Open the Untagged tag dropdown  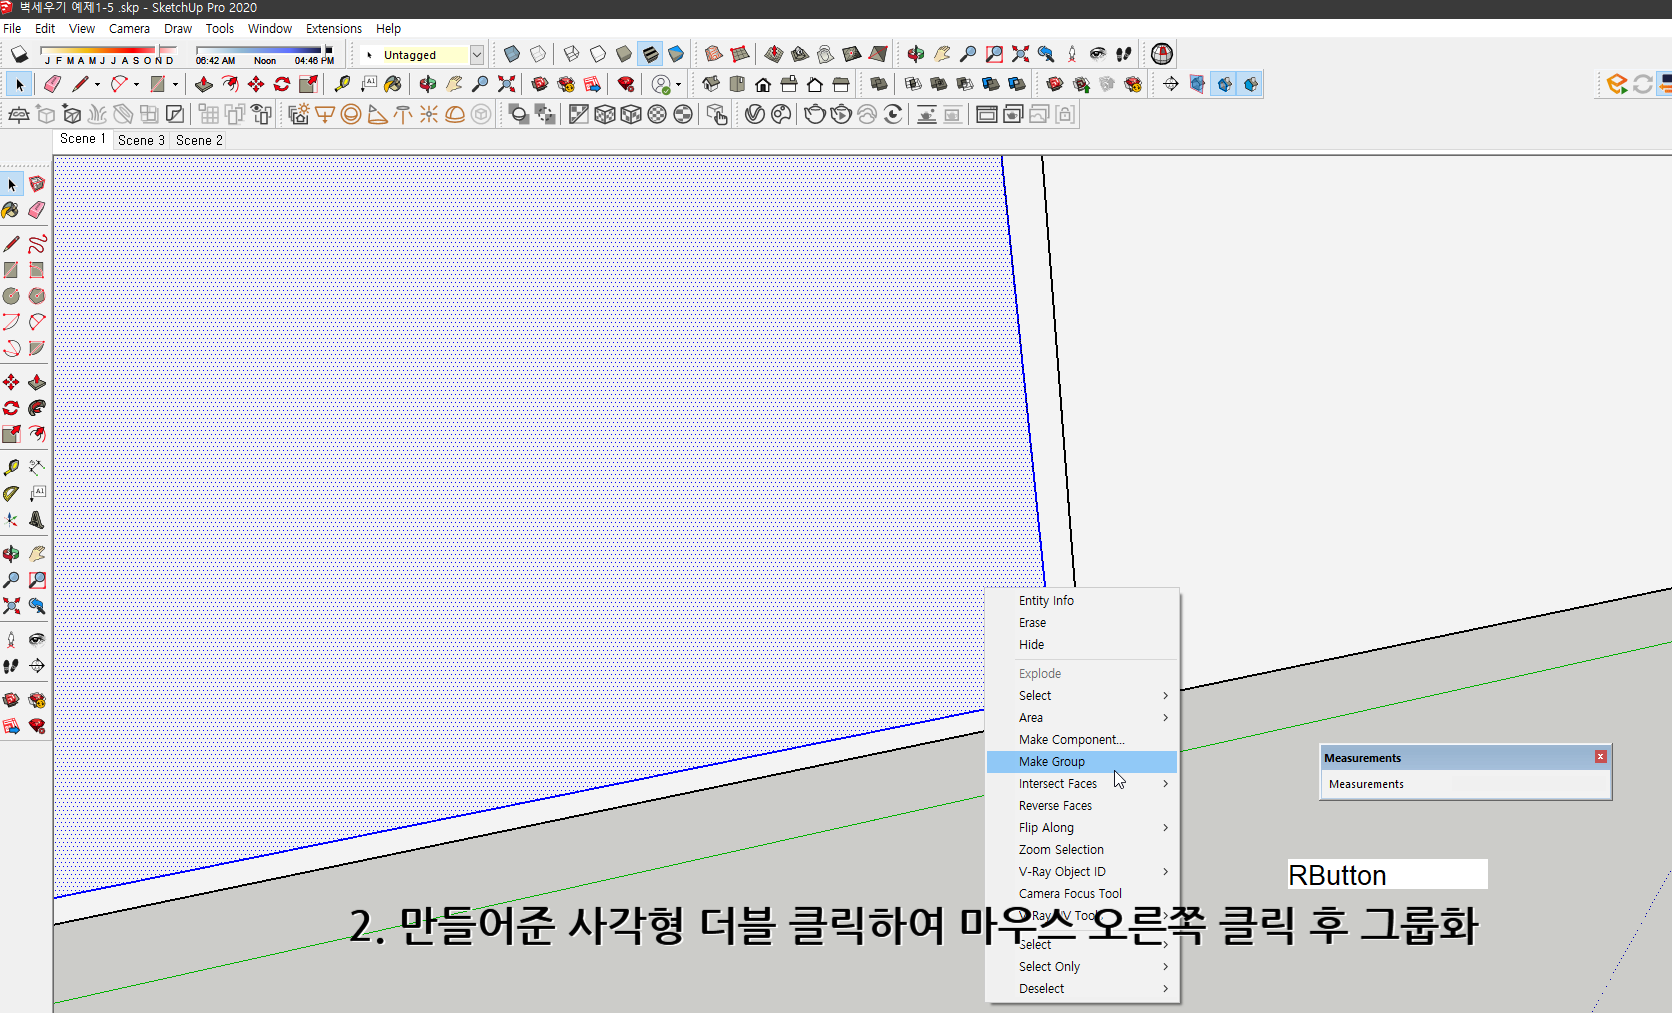[x=477, y=54]
